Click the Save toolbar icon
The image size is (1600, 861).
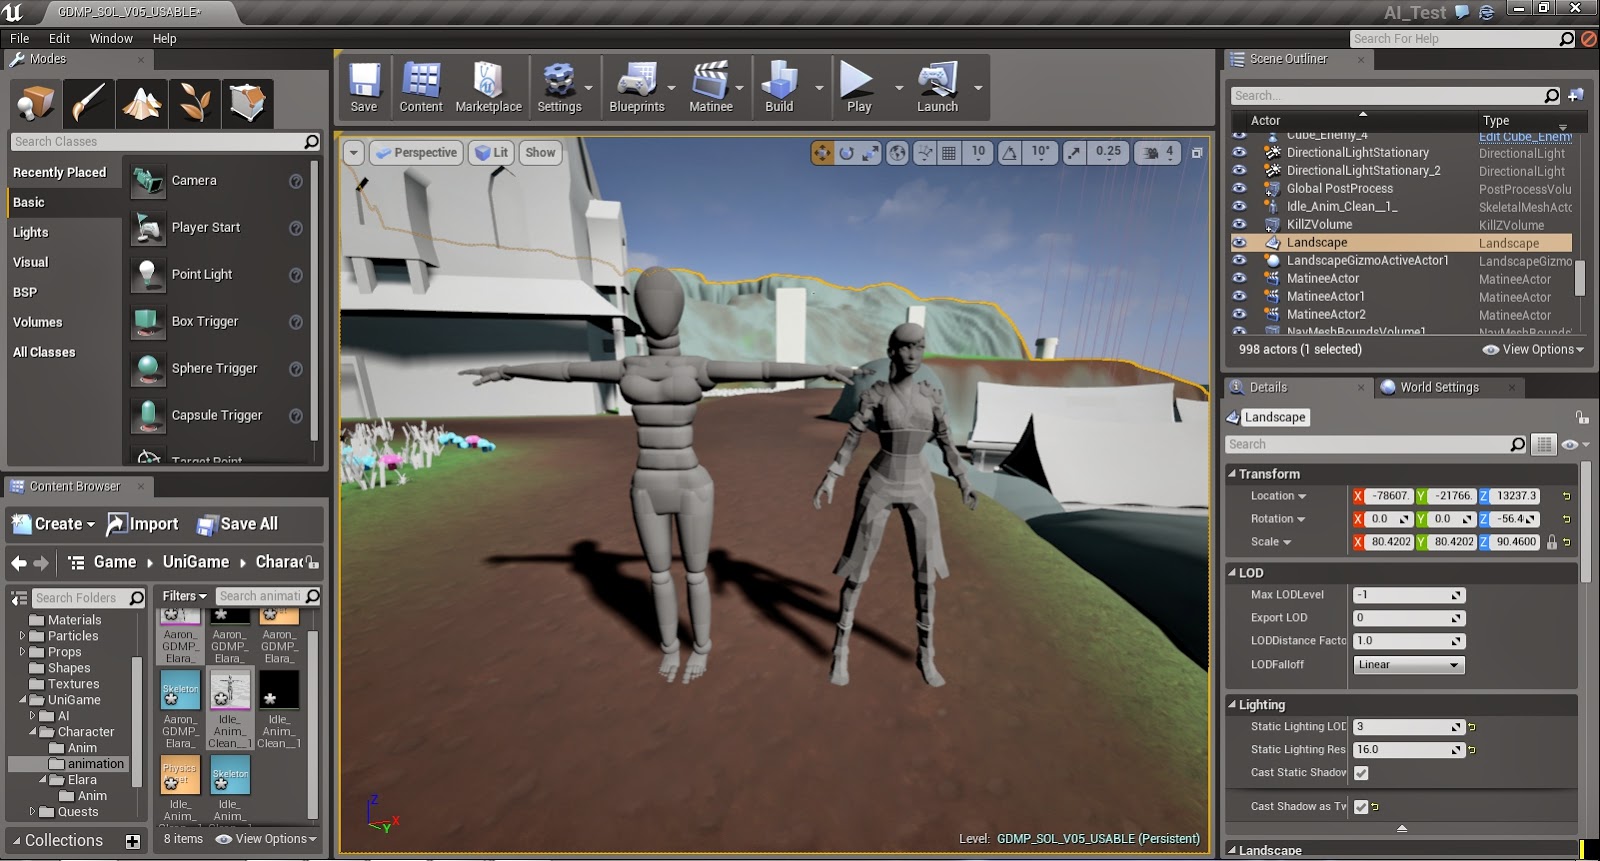(364, 88)
